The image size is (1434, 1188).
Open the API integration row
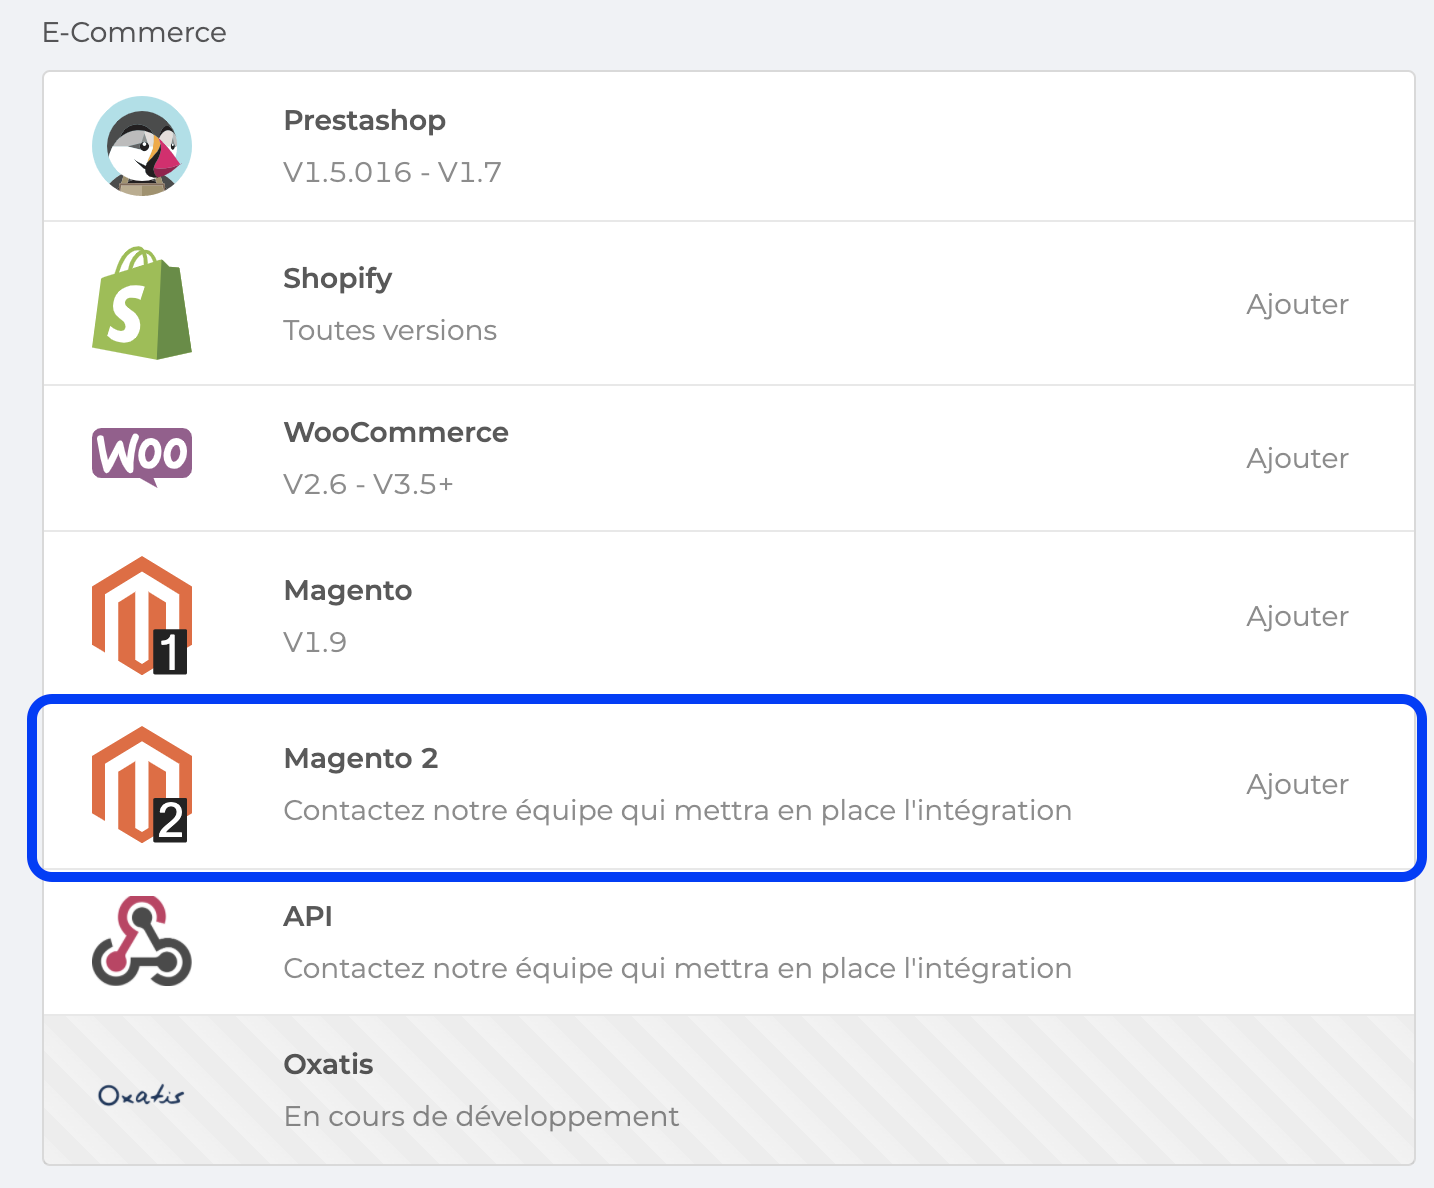[x=700, y=942]
